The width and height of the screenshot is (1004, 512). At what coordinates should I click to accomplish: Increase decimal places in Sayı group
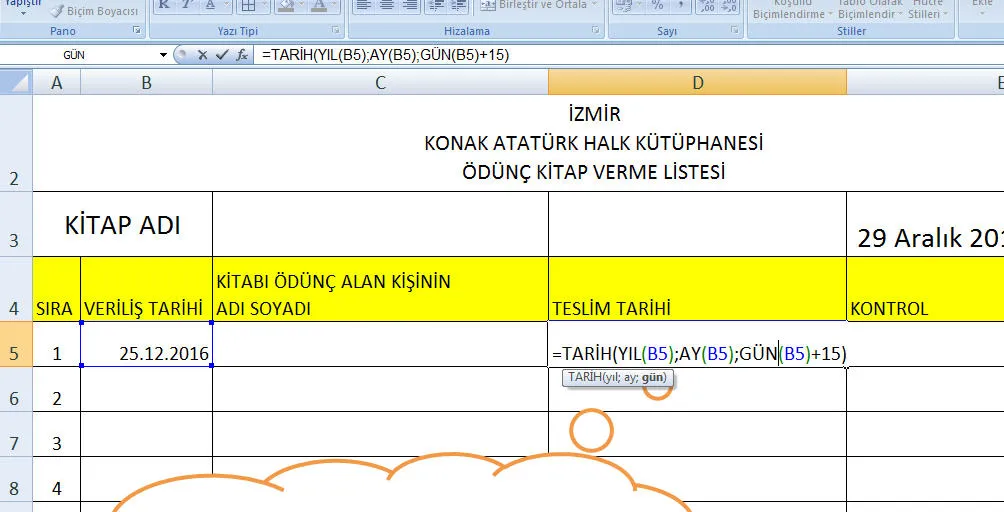pos(708,5)
